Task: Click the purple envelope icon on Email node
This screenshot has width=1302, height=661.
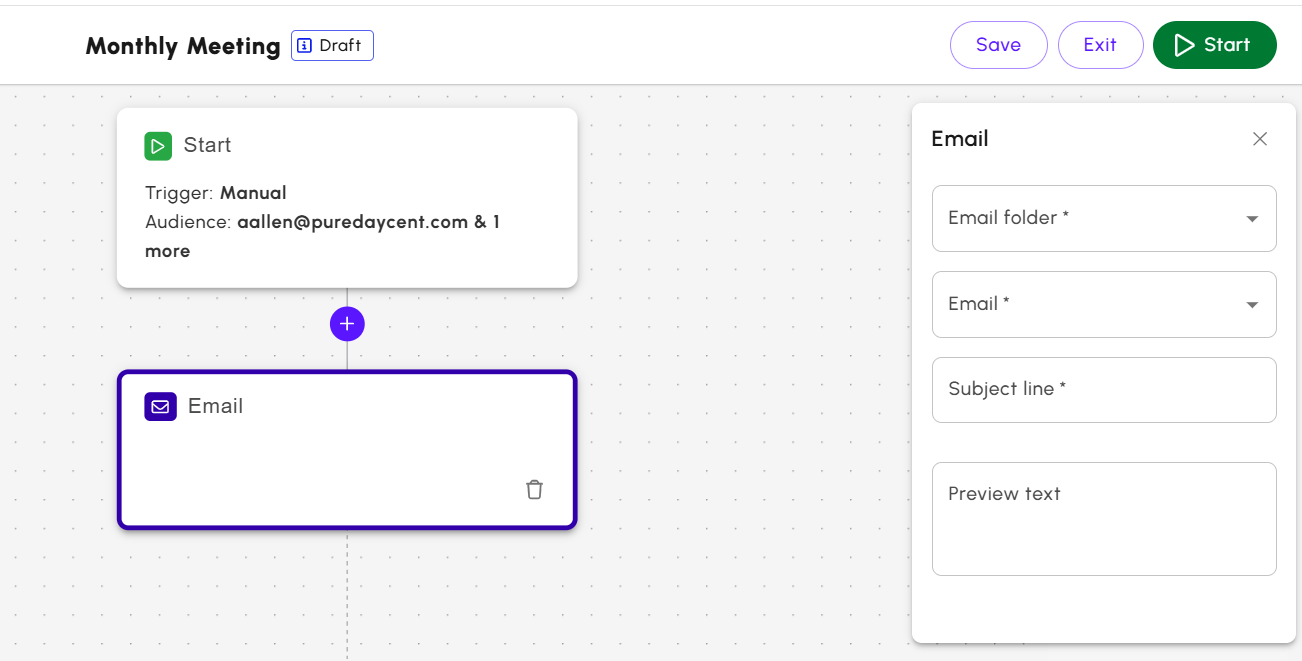Action: click(x=160, y=407)
